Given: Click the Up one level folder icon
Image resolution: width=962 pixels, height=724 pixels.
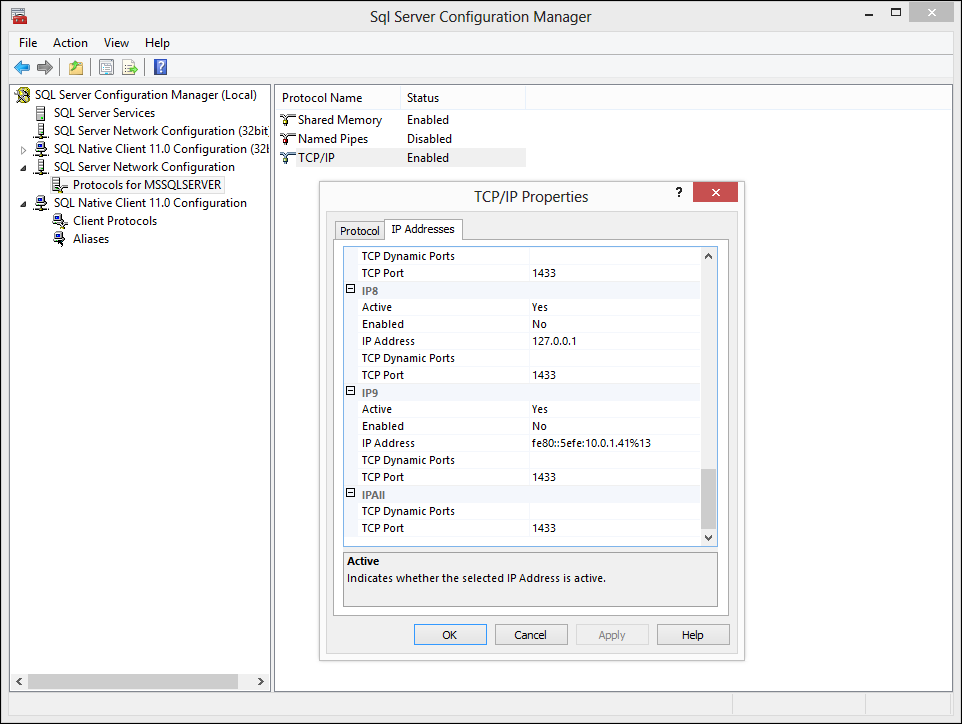Looking at the screenshot, I should pos(75,67).
